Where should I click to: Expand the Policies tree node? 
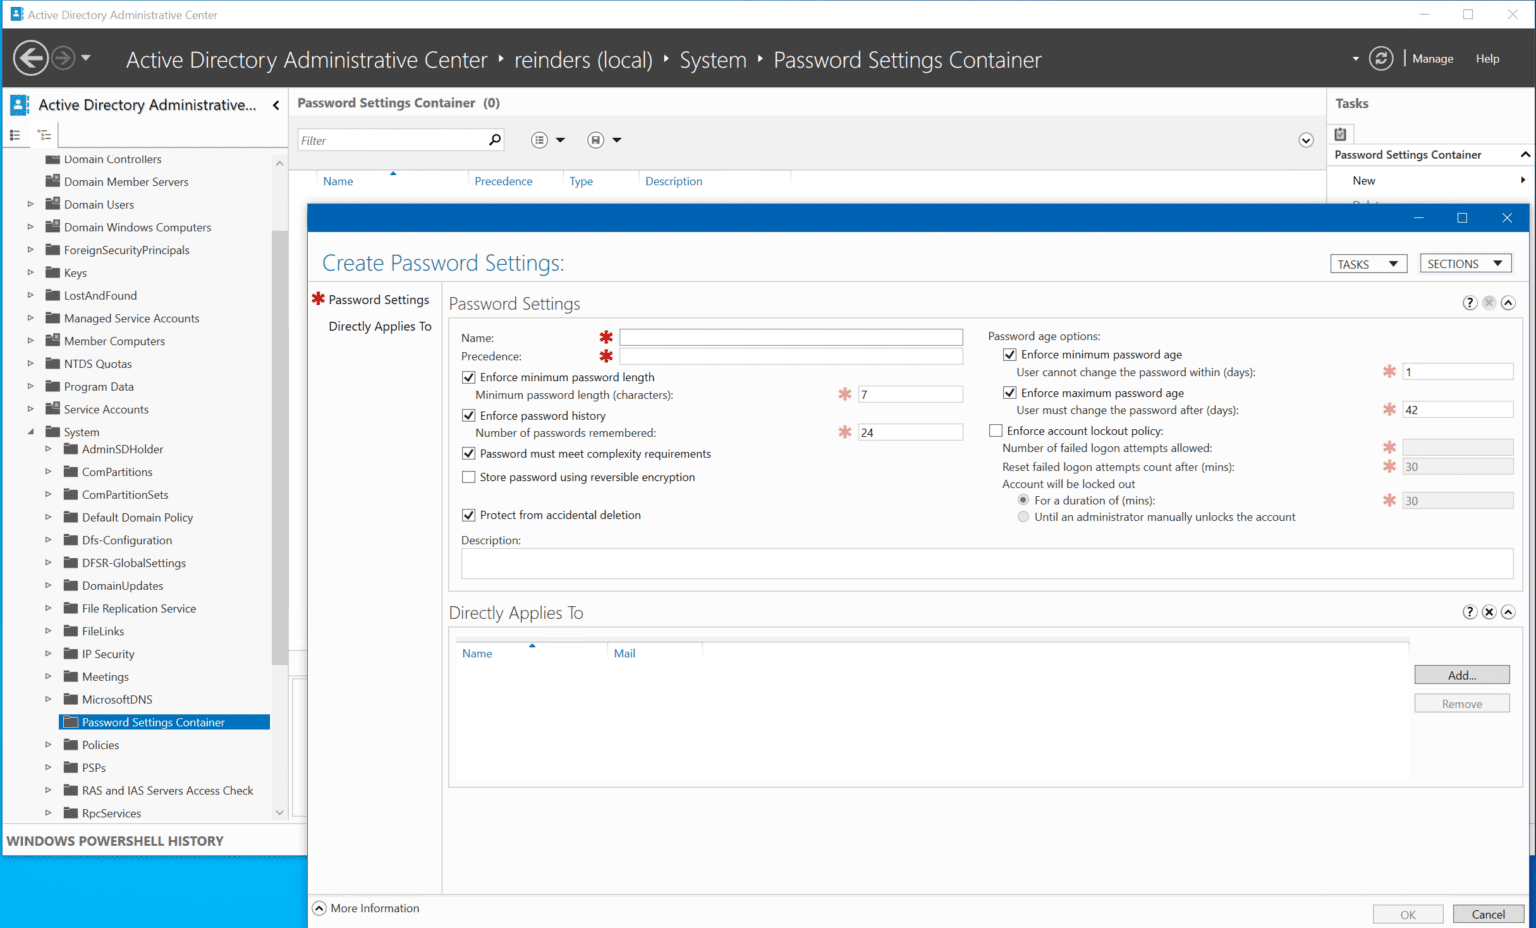(x=47, y=744)
